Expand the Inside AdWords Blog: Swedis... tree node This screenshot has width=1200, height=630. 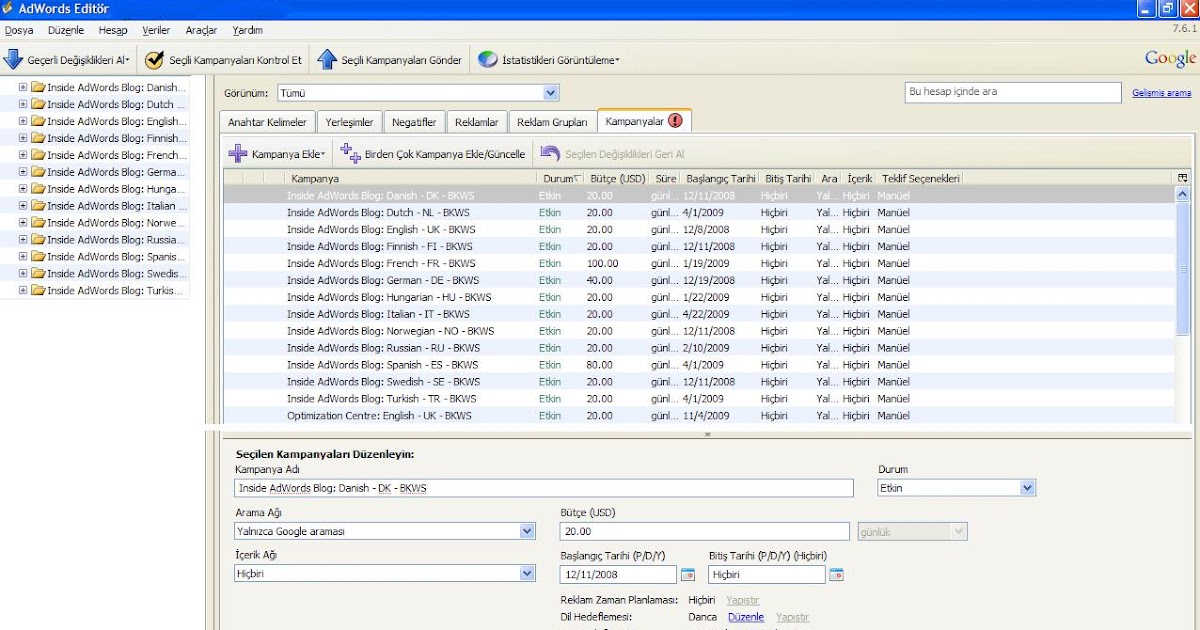click(23, 273)
